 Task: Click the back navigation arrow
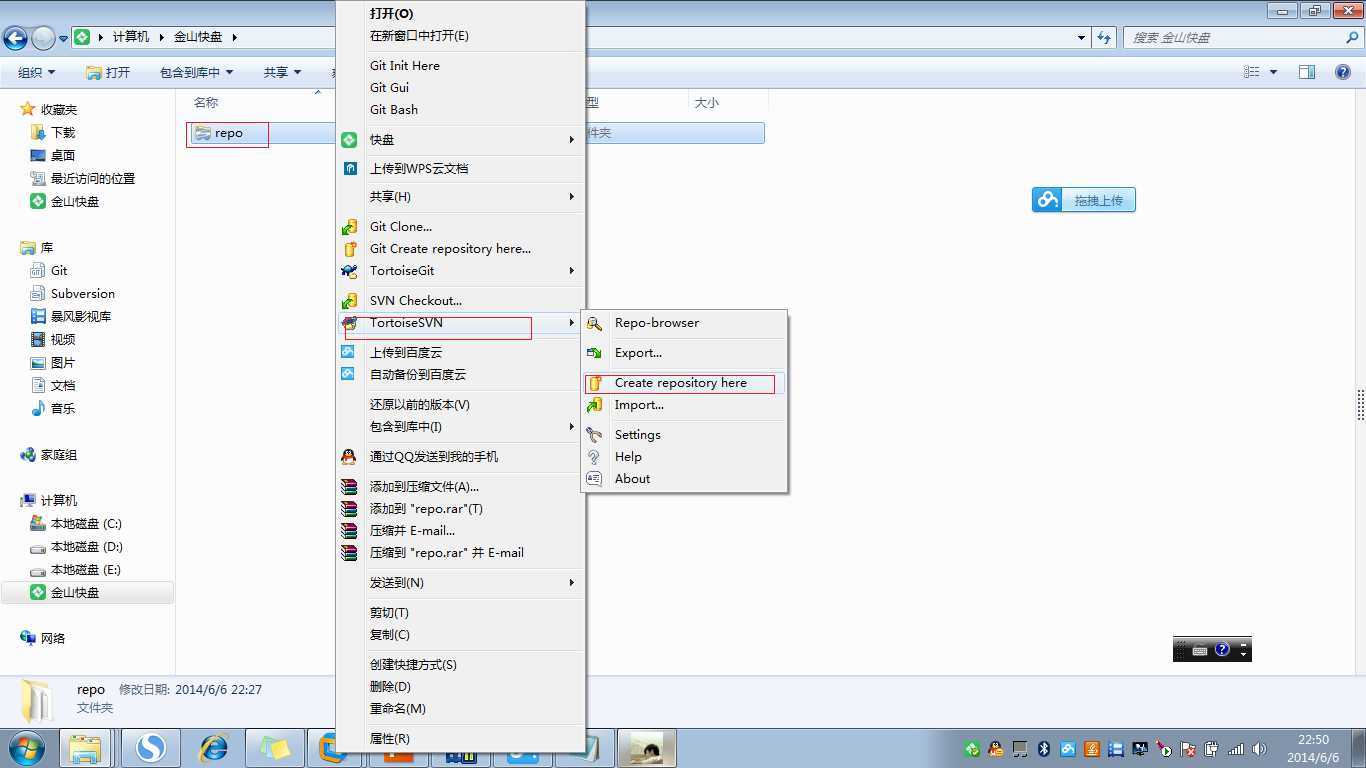(15, 38)
